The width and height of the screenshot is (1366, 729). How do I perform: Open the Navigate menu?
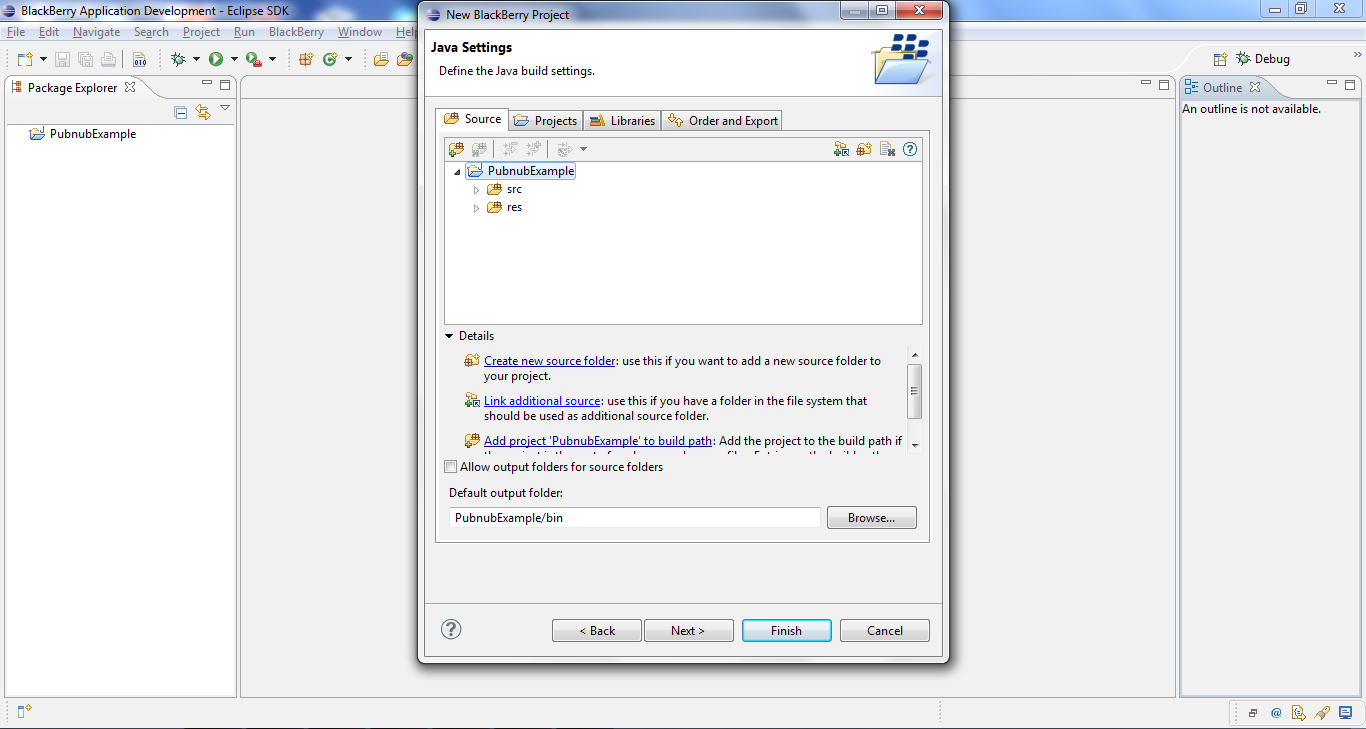tap(96, 32)
